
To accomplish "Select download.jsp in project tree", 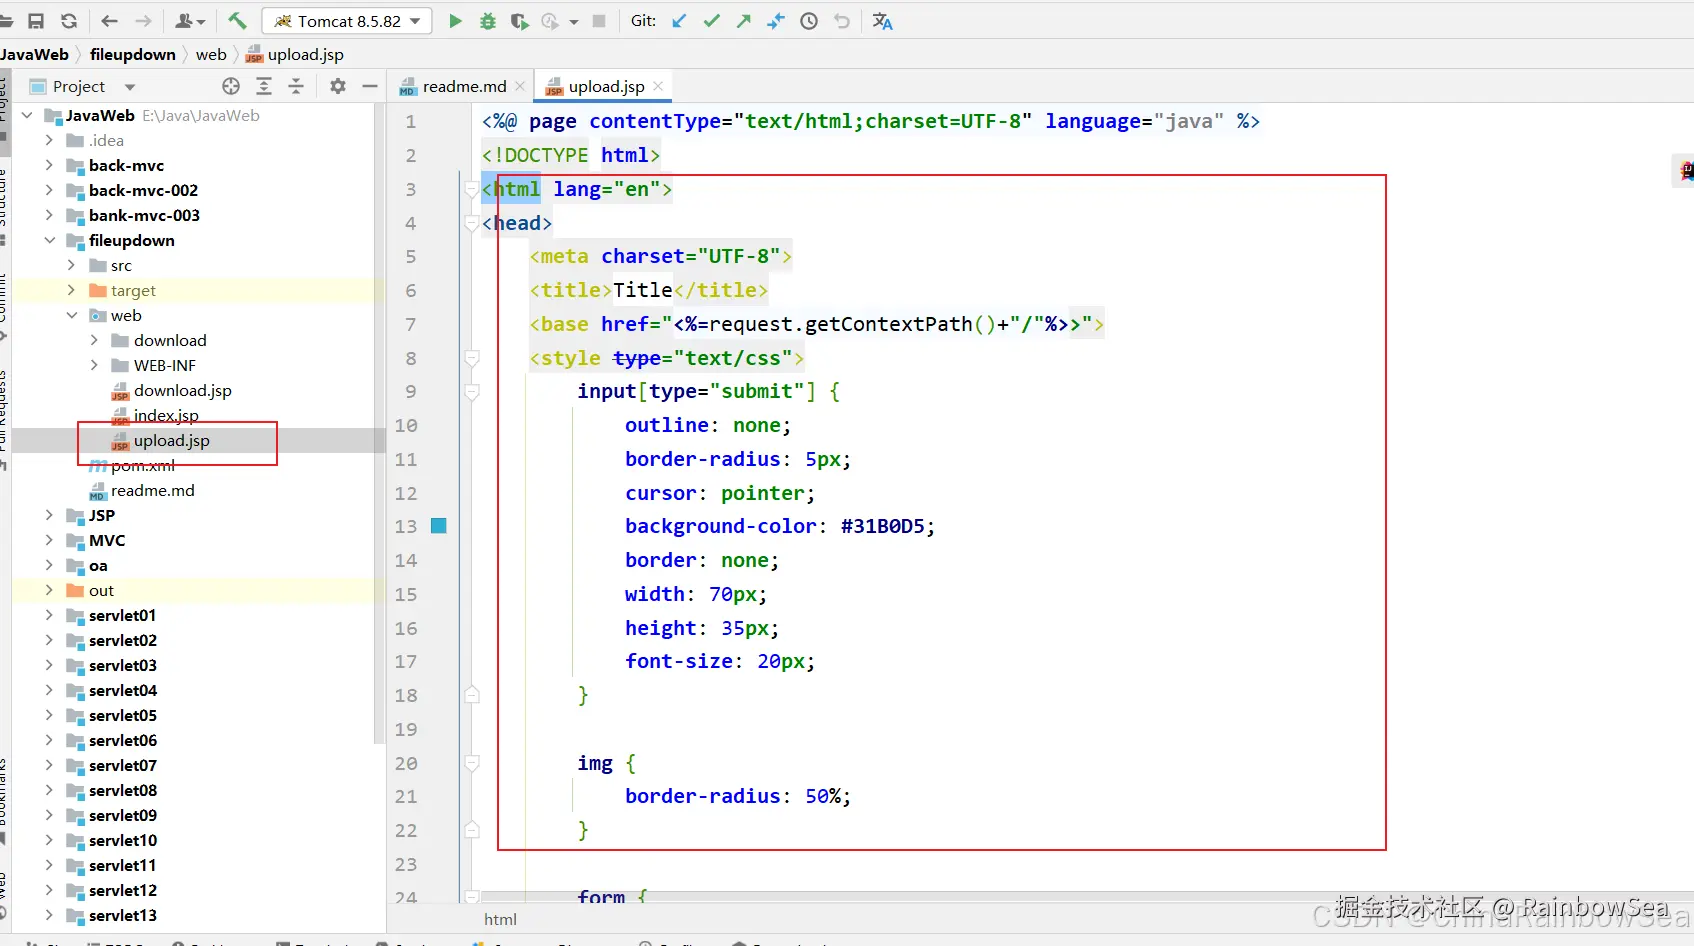I will 182,390.
